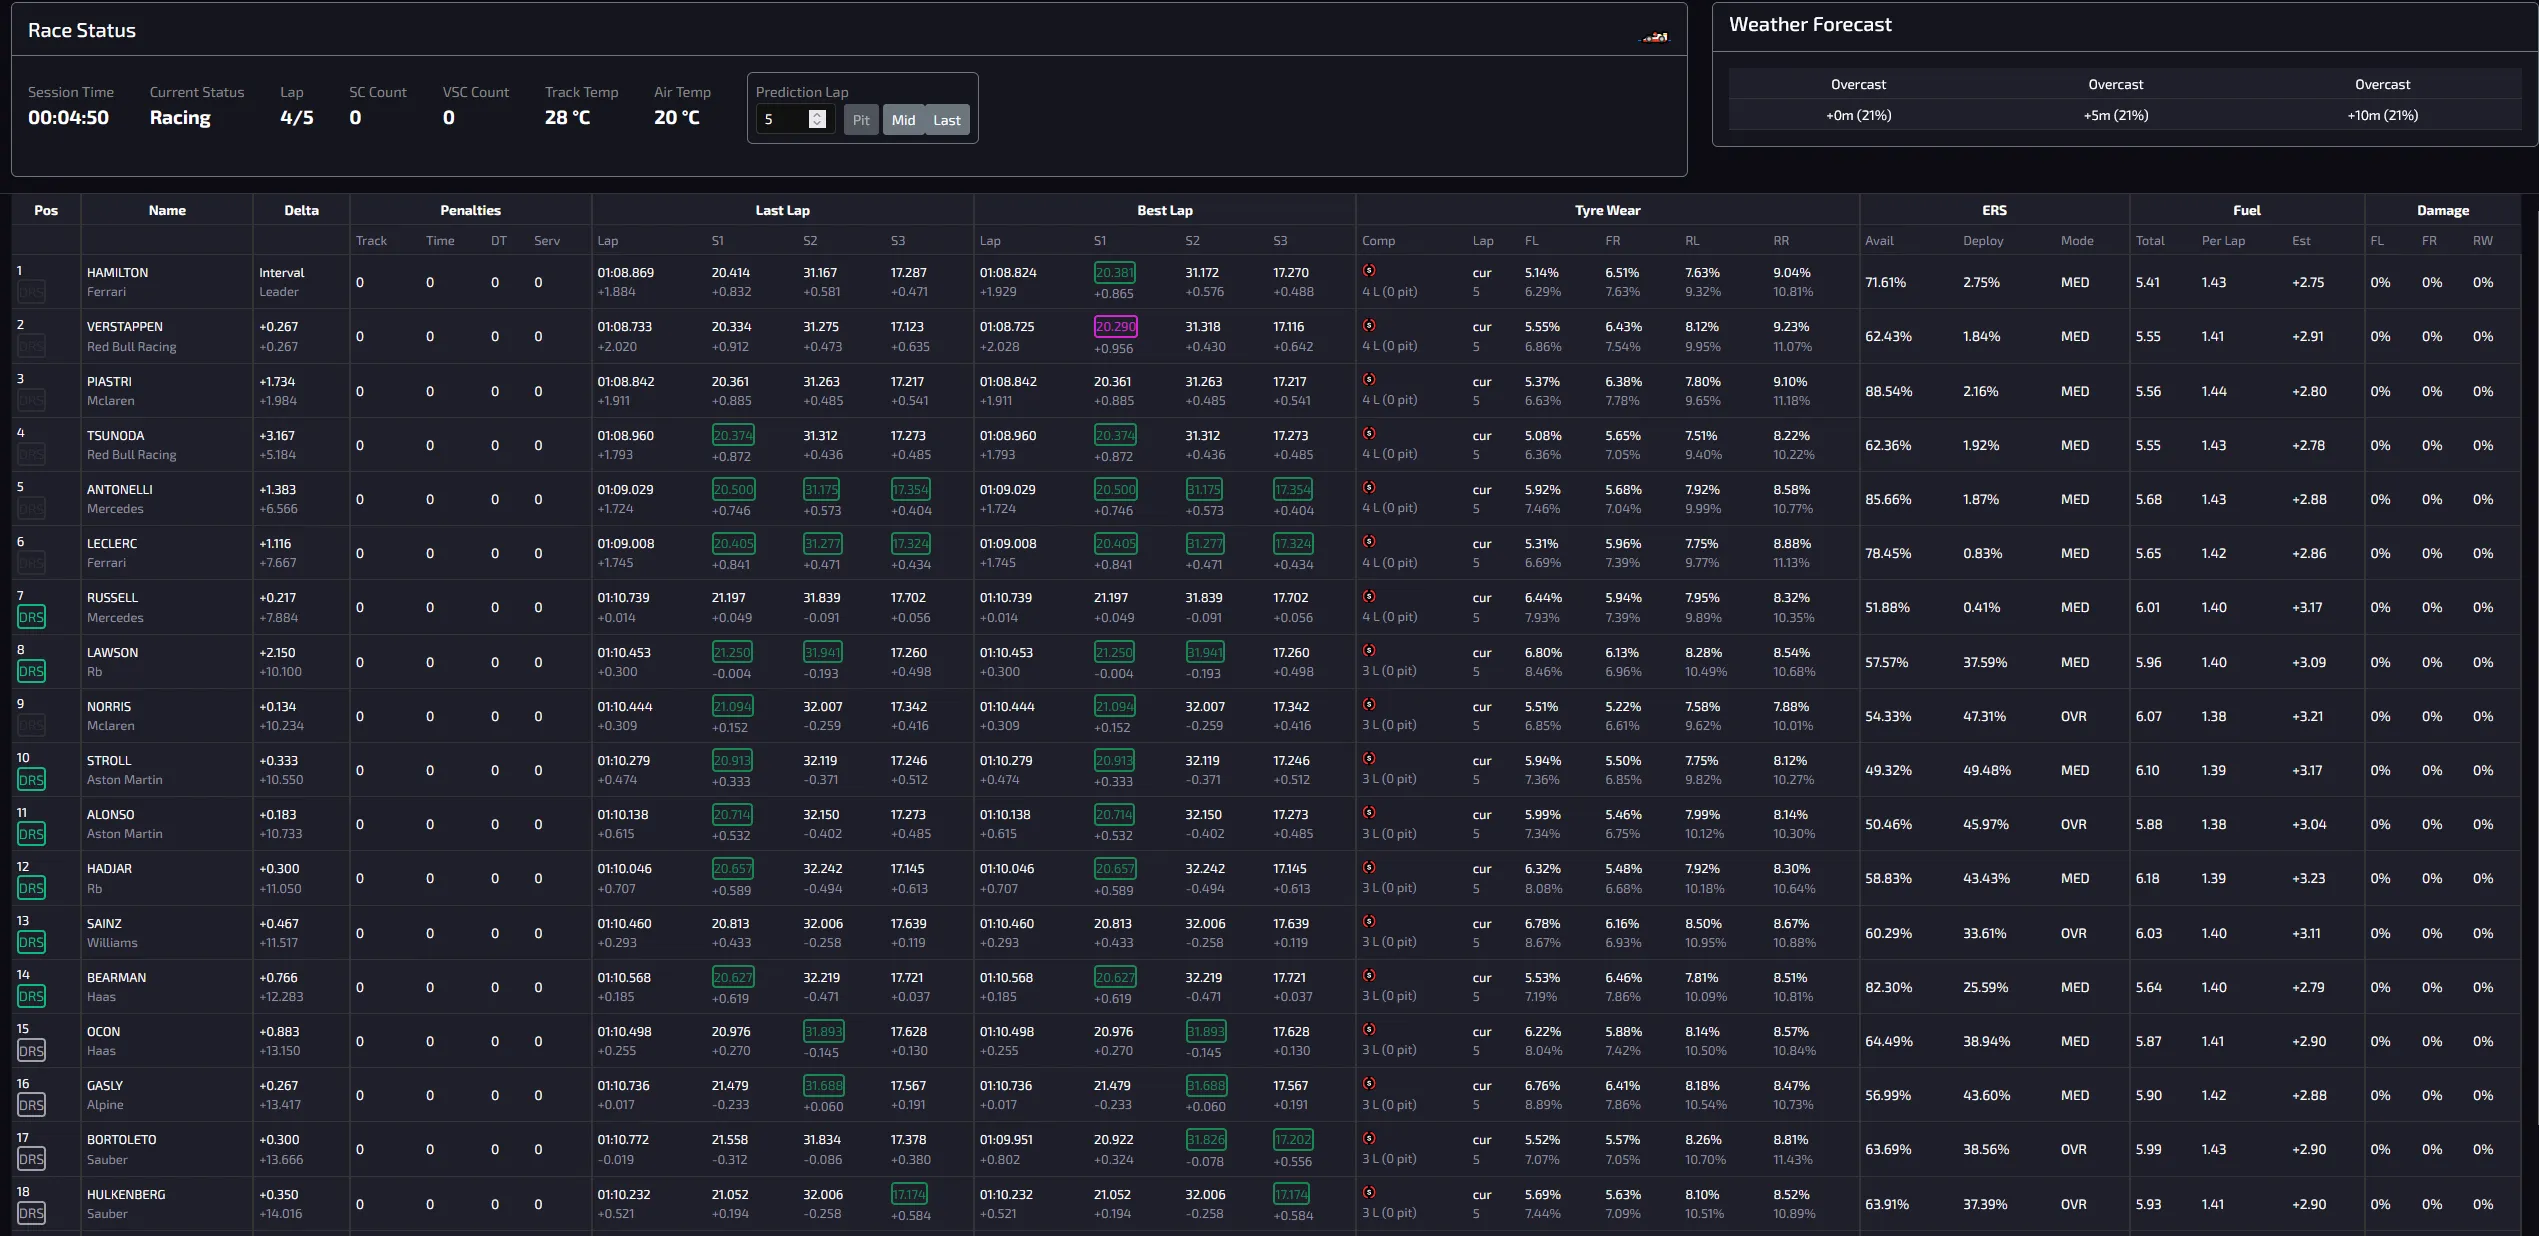Click the Tyre Wear column header
The image size is (2539, 1236).
tap(1606, 210)
